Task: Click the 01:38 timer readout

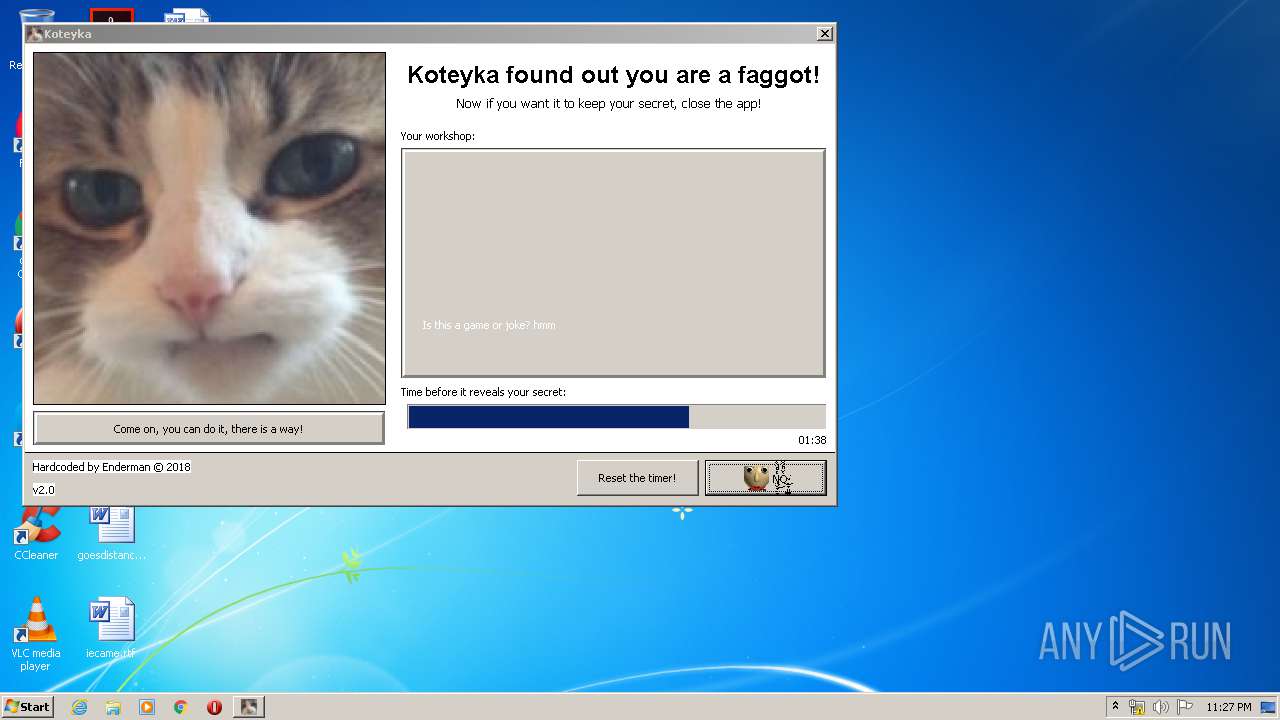Action: [x=812, y=440]
